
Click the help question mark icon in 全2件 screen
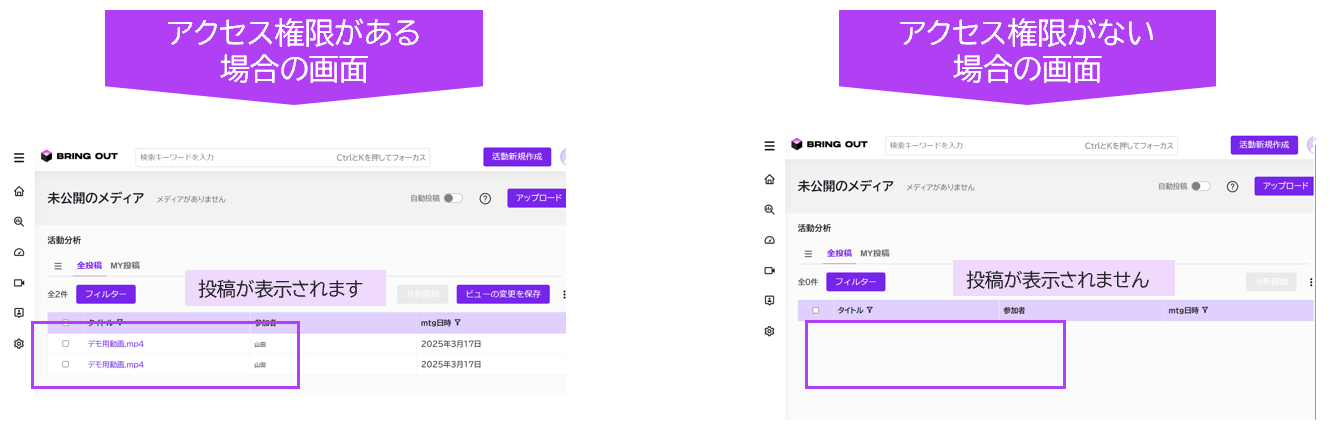pyautogui.click(x=485, y=199)
